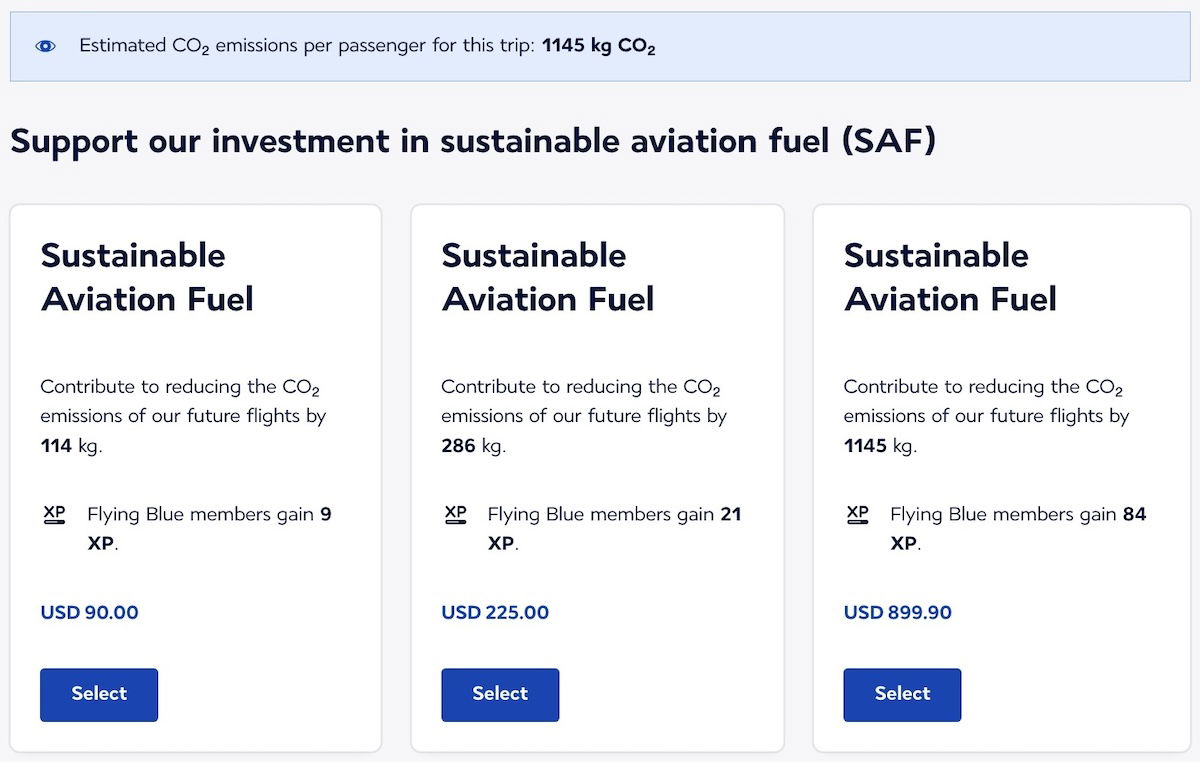Click the 'Flying Blue members gain 9 XP' text
The width and height of the screenshot is (1200, 762).
click(x=209, y=528)
